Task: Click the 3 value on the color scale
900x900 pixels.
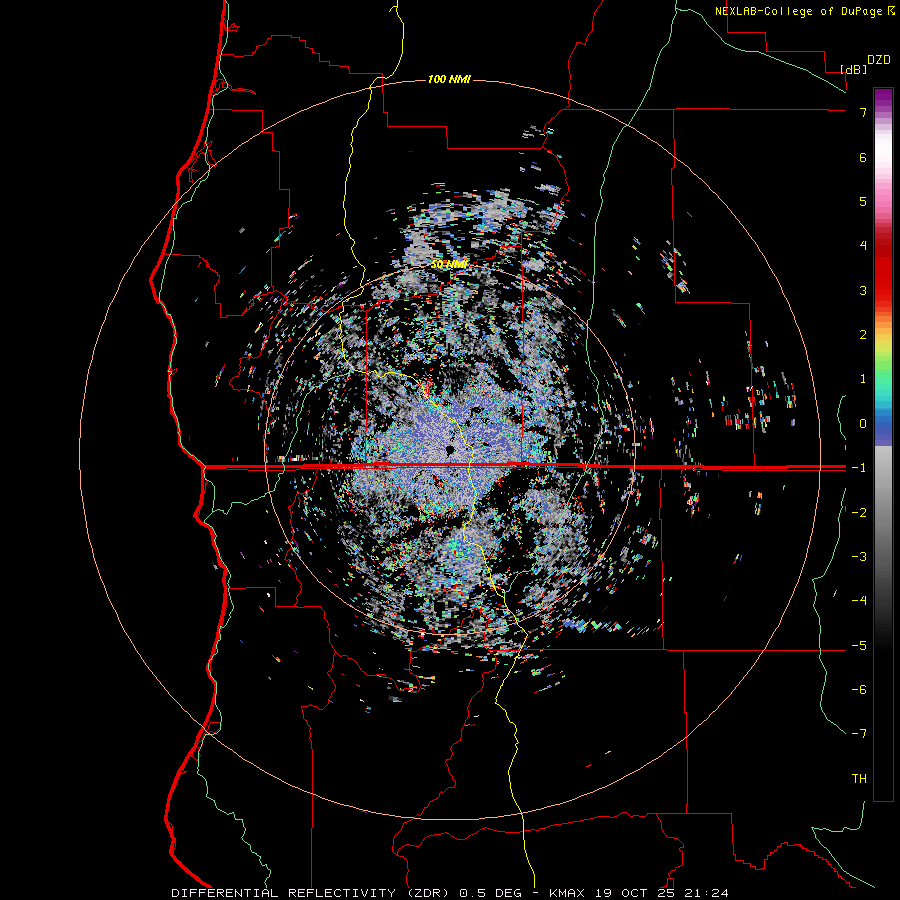Action: 863,290
